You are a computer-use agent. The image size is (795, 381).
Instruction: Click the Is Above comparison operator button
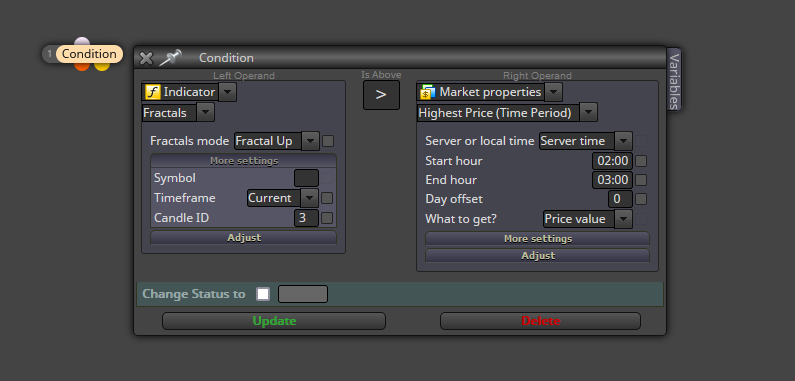coord(381,95)
